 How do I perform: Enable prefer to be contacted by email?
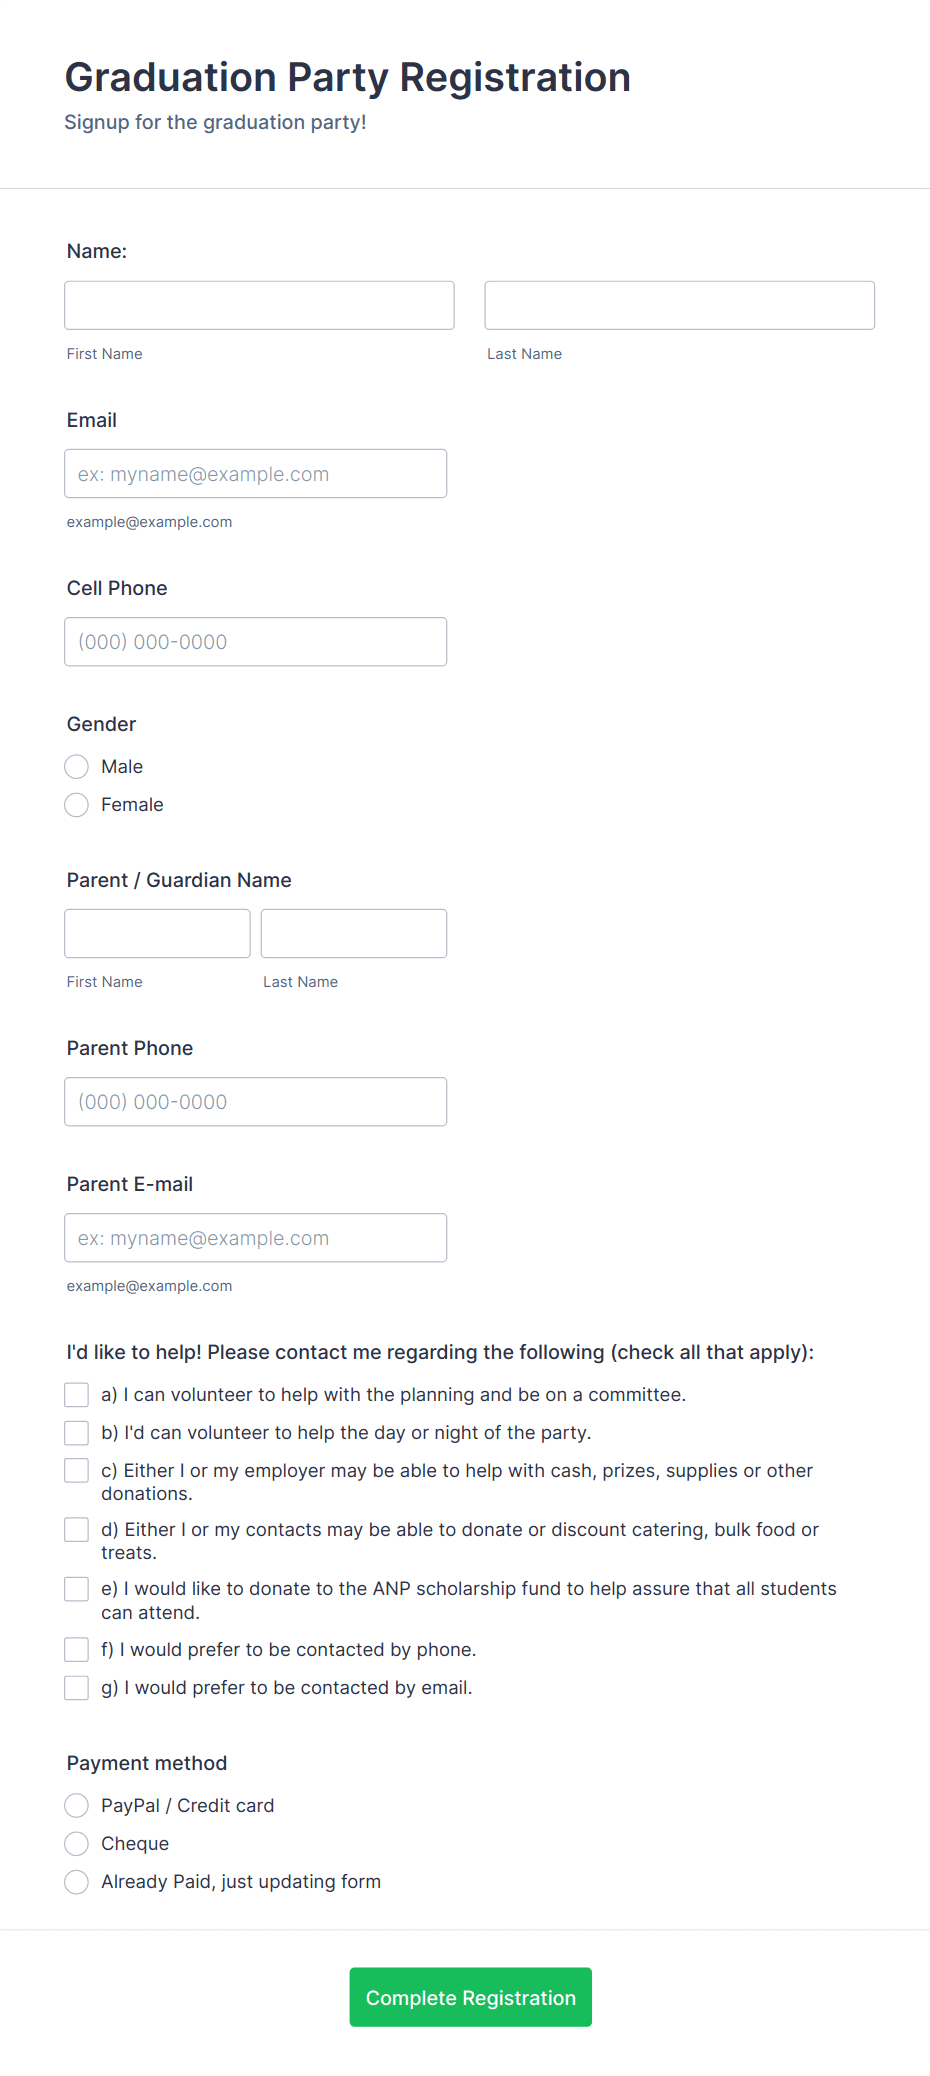[76, 1687]
